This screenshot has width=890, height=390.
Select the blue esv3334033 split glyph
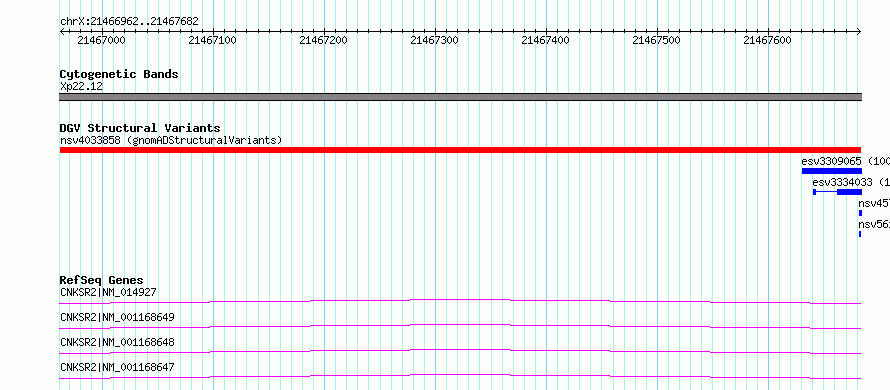tap(837, 192)
